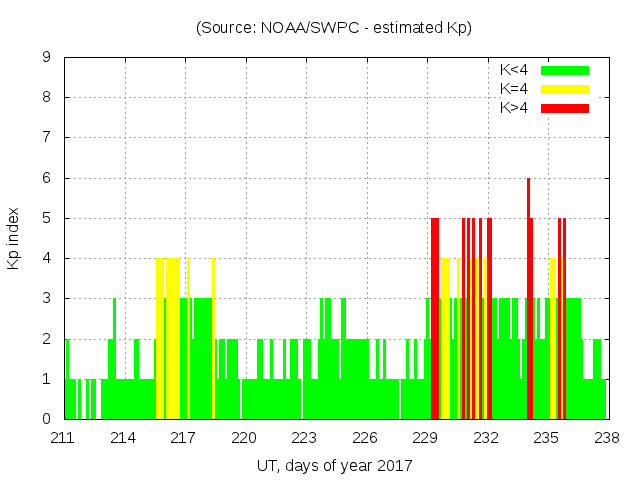Click x-axis tick label 232
This screenshot has width=640, height=480.
coord(486,437)
